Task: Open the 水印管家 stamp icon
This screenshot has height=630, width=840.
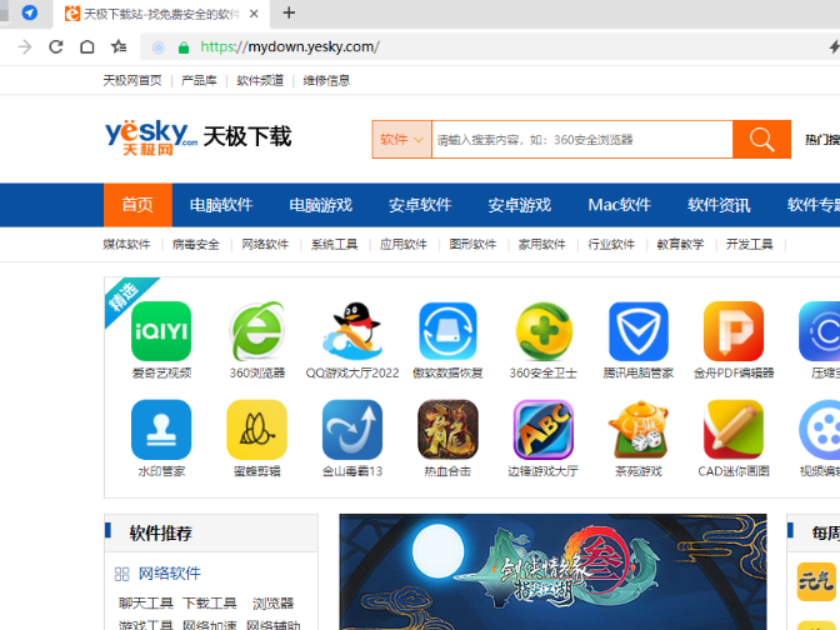Action: 161,430
